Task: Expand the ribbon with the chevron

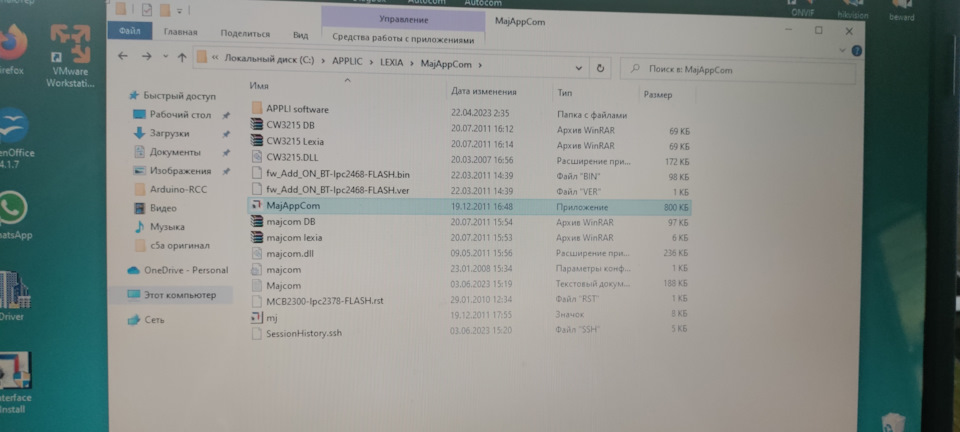Action: coord(844,50)
